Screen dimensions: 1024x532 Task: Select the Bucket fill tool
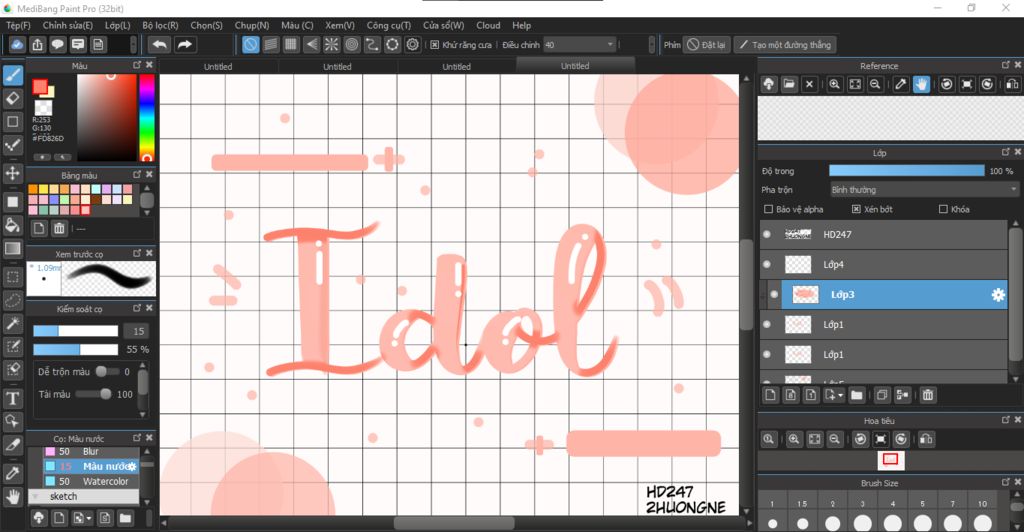(x=12, y=225)
